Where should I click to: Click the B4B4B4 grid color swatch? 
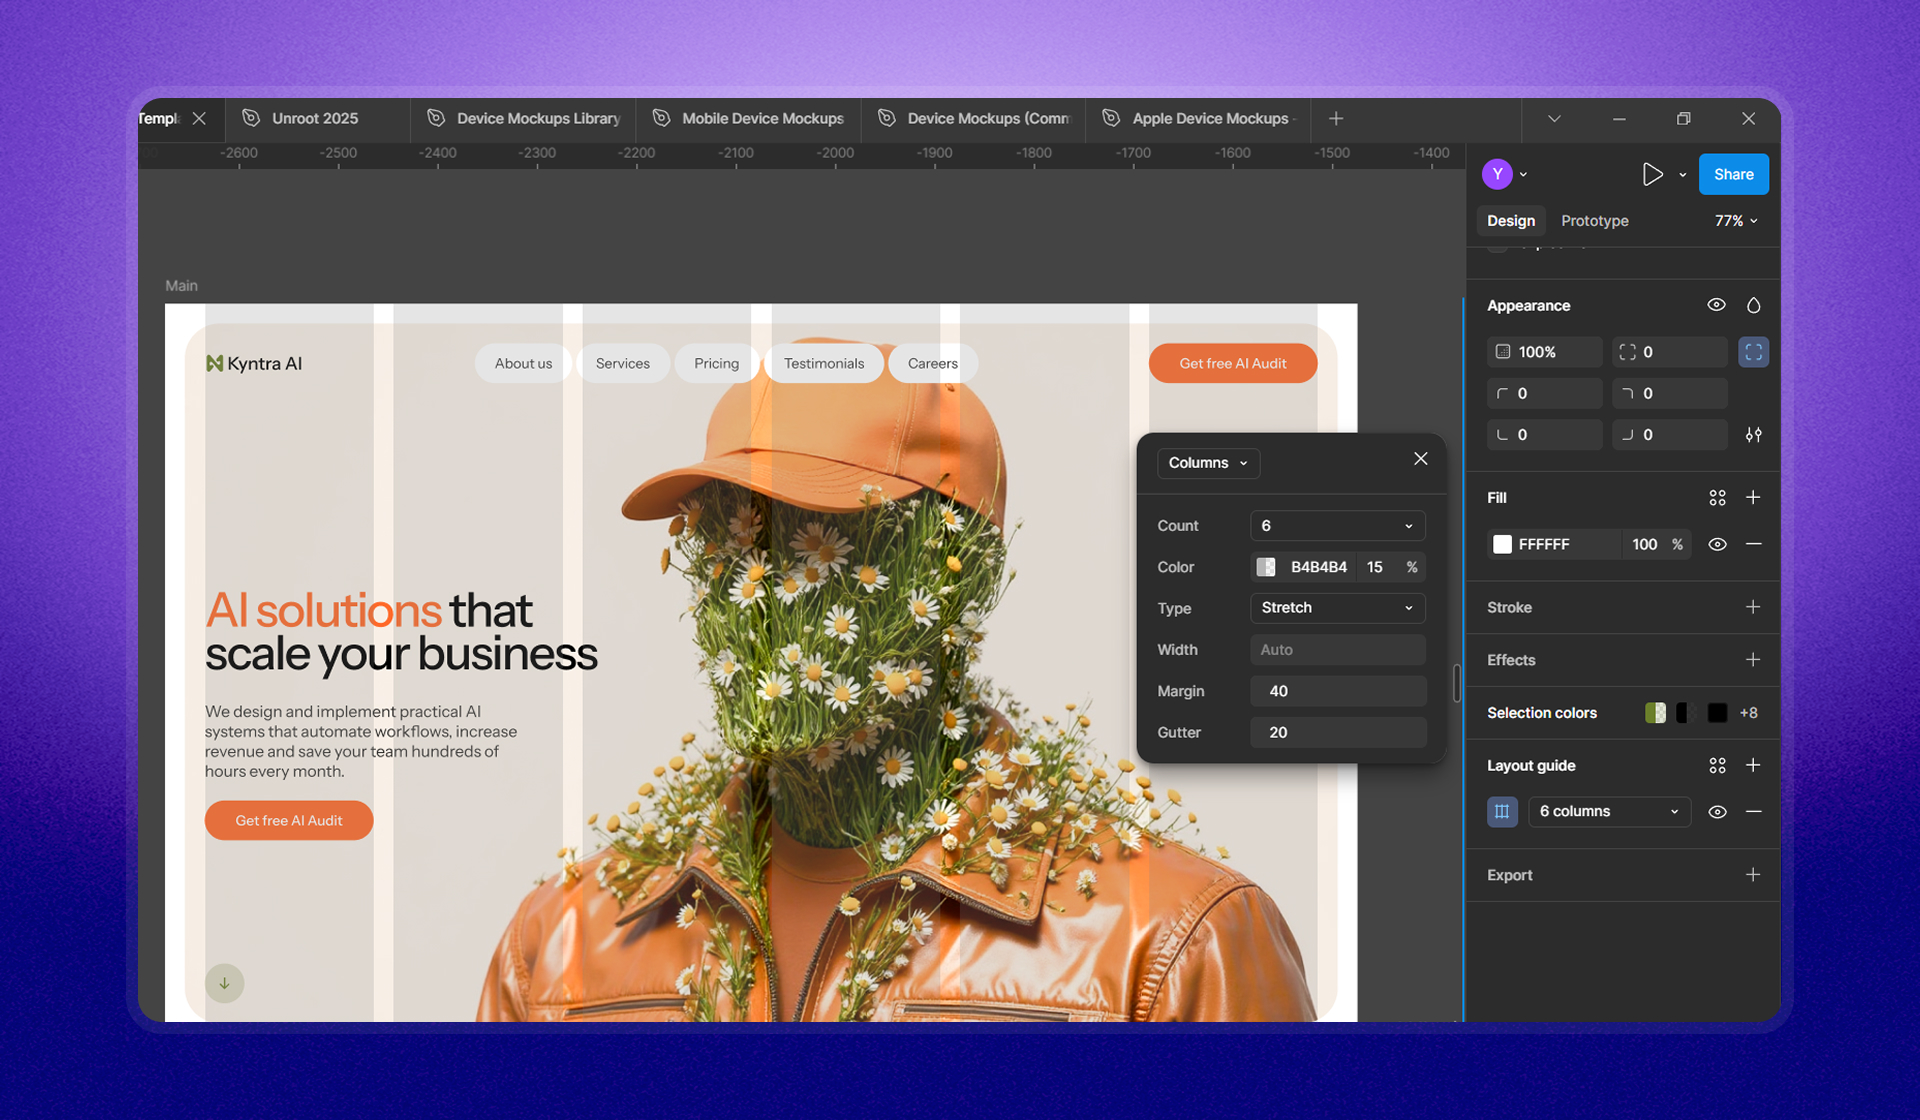point(1266,567)
